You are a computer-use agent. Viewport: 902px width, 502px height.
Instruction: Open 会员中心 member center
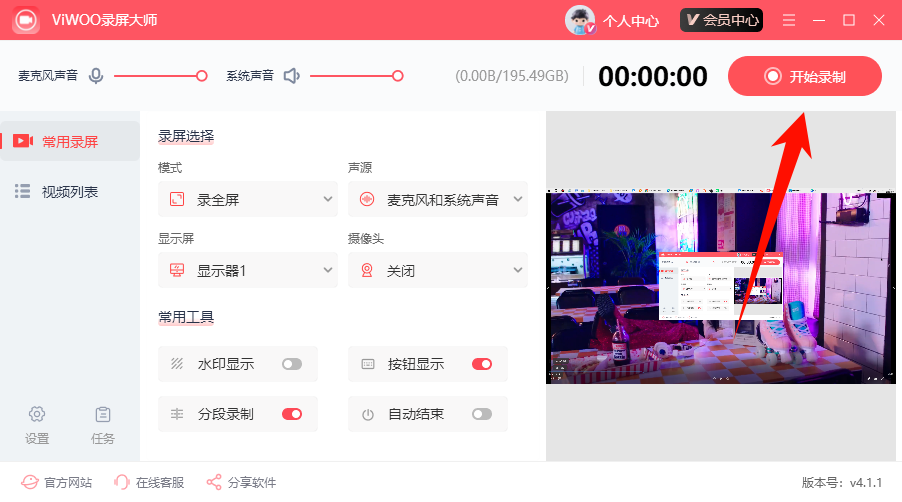pyautogui.click(x=721, y=20)
